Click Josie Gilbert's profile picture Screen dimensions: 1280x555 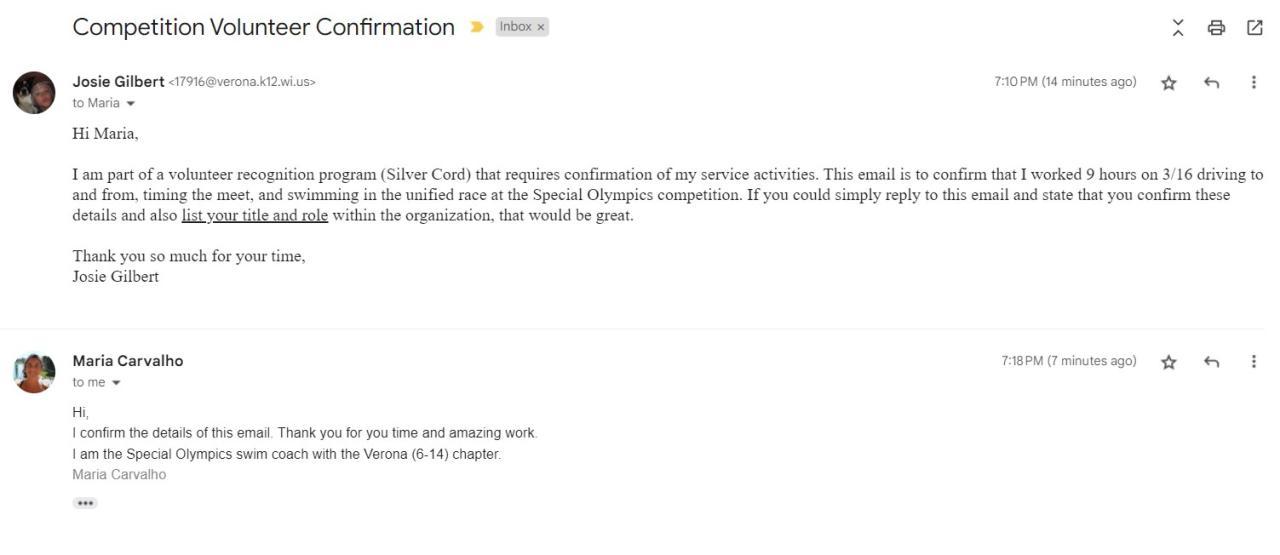34,93
